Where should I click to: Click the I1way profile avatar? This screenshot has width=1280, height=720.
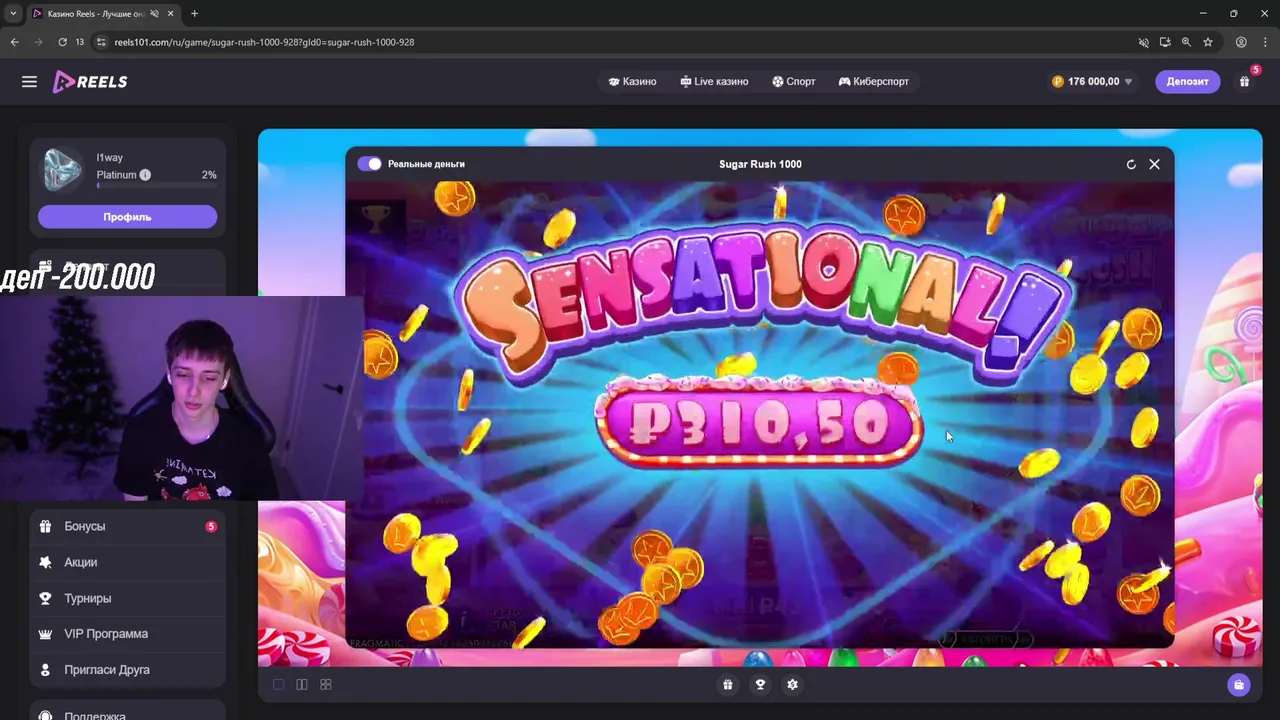point(62,169)
